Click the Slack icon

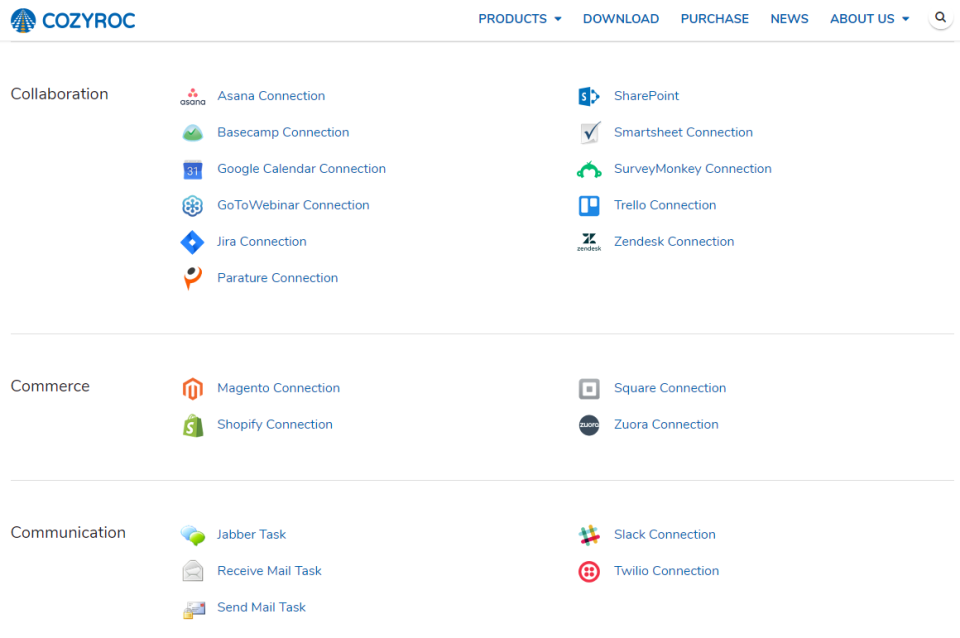tap(589, 534)
